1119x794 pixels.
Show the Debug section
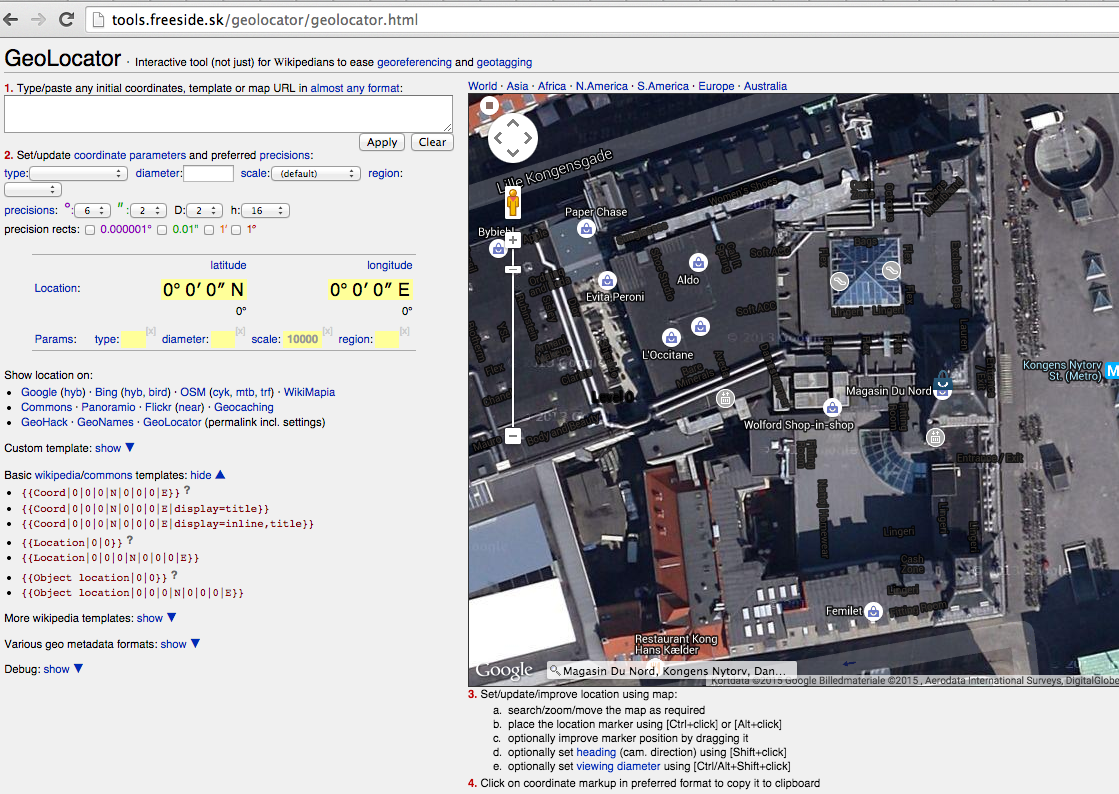click(63, 669)
